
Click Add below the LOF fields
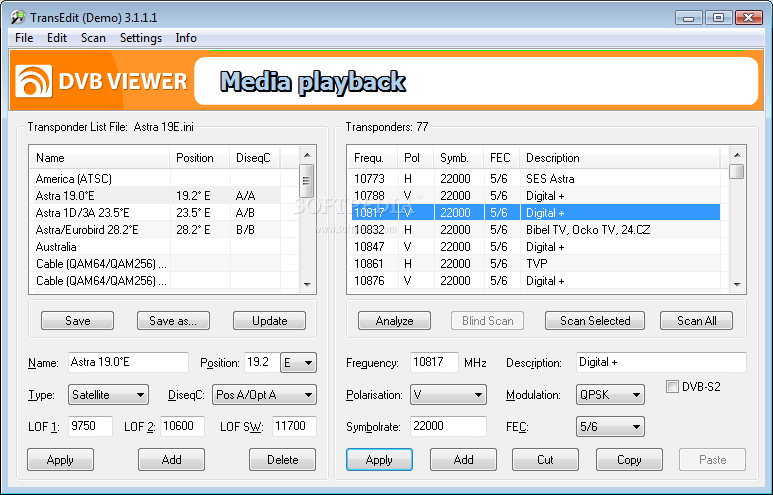tap(171, 460)
